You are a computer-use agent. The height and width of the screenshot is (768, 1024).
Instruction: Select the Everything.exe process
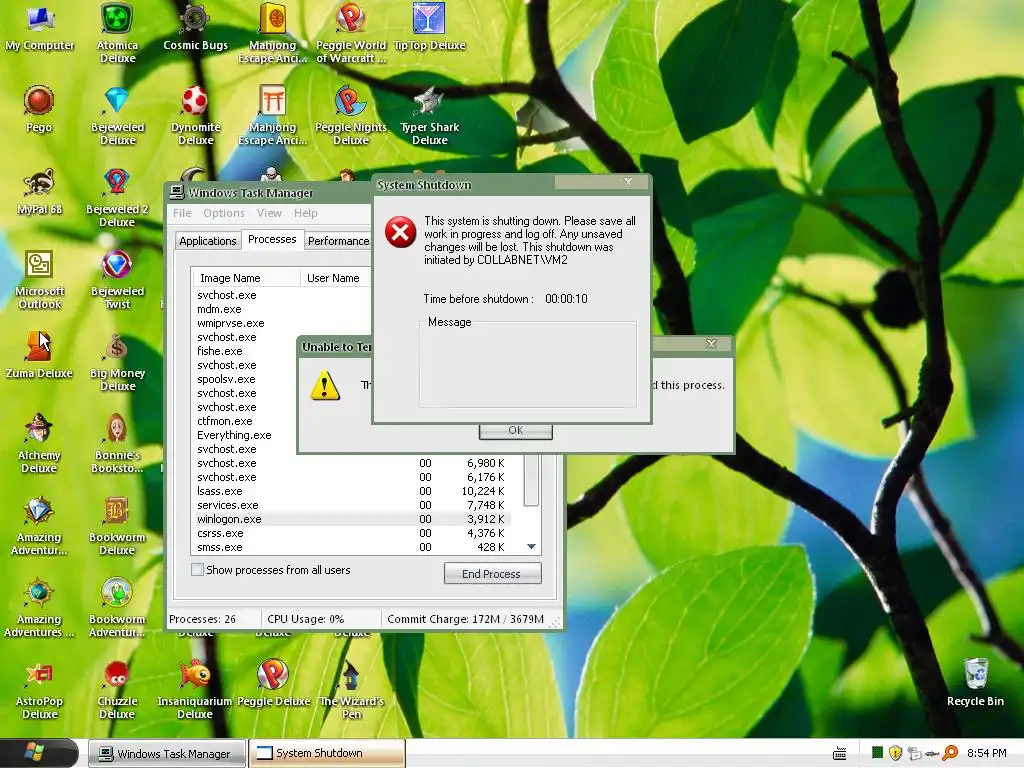234,435
